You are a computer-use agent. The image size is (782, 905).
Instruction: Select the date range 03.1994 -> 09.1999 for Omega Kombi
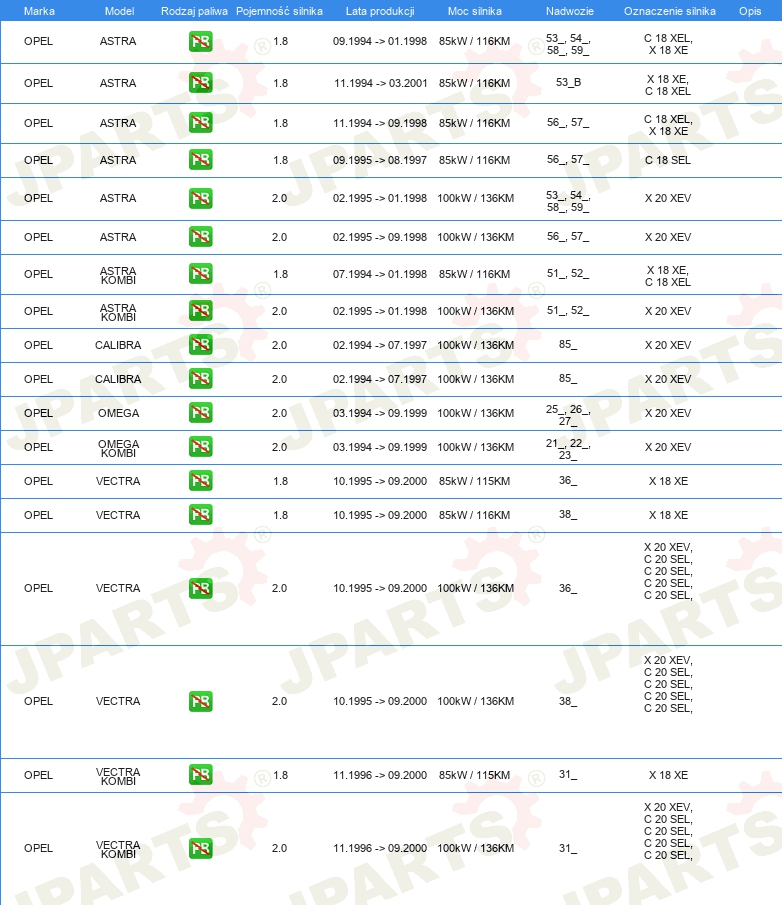pos(380,447)
